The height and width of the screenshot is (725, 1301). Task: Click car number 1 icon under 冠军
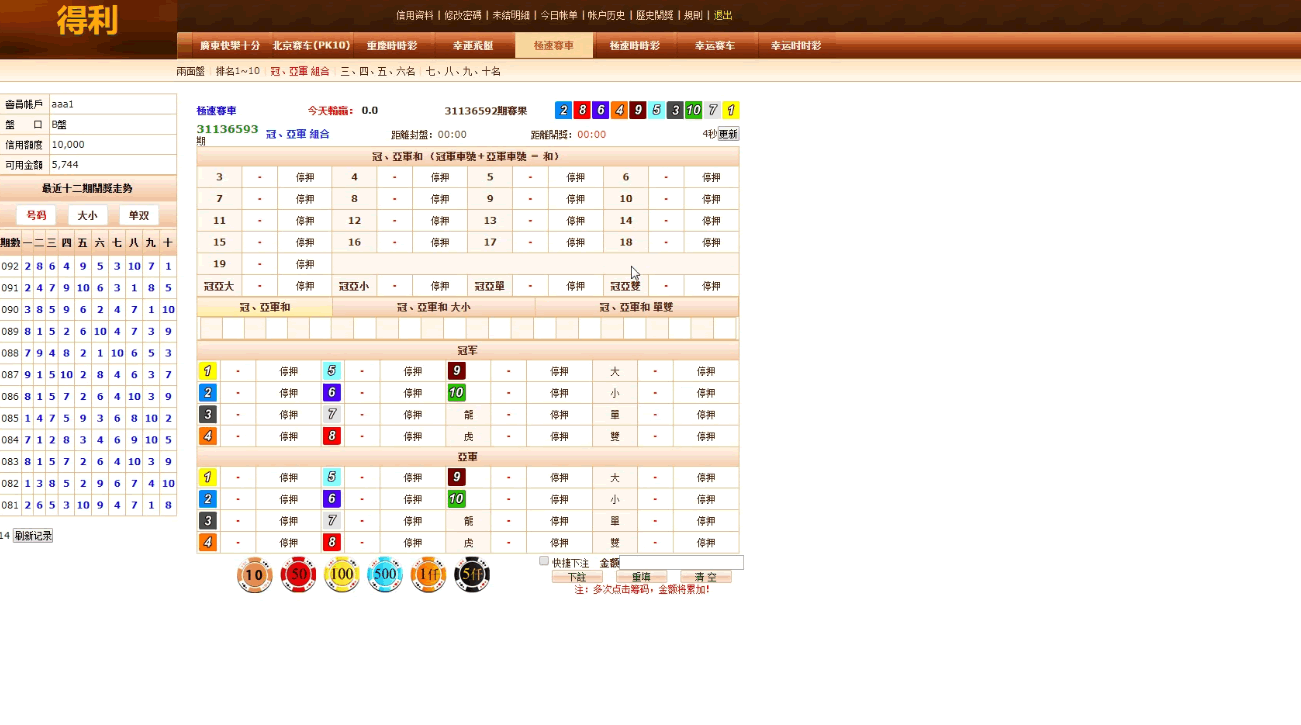coord(208,371)
